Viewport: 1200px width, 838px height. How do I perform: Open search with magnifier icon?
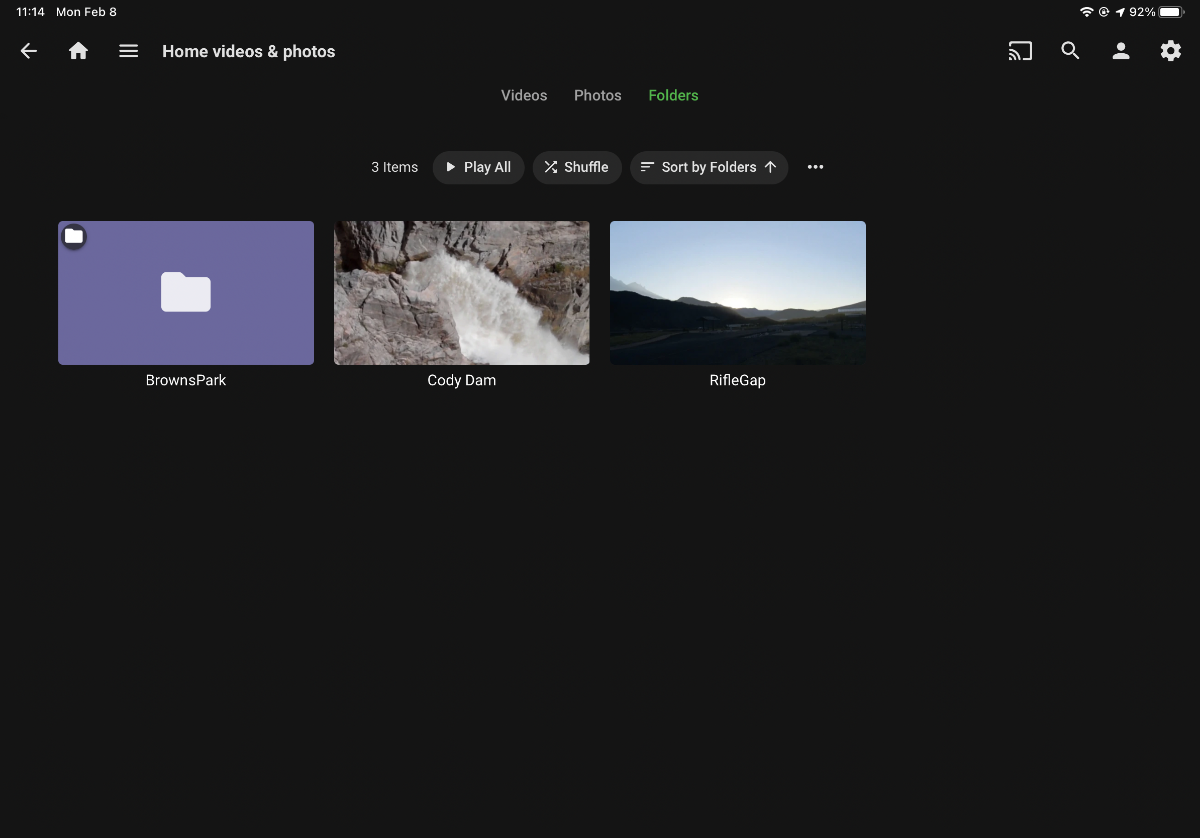tap(1070, 51)
